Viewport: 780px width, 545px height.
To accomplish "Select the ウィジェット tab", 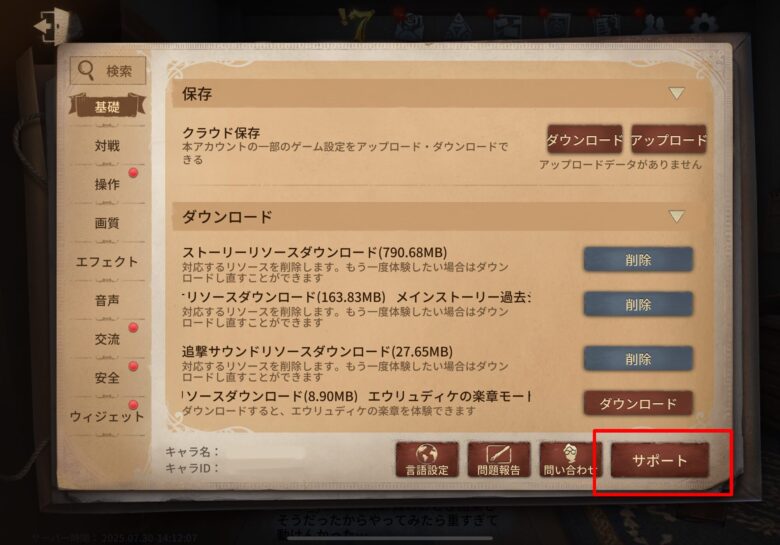I will (107, 417).
